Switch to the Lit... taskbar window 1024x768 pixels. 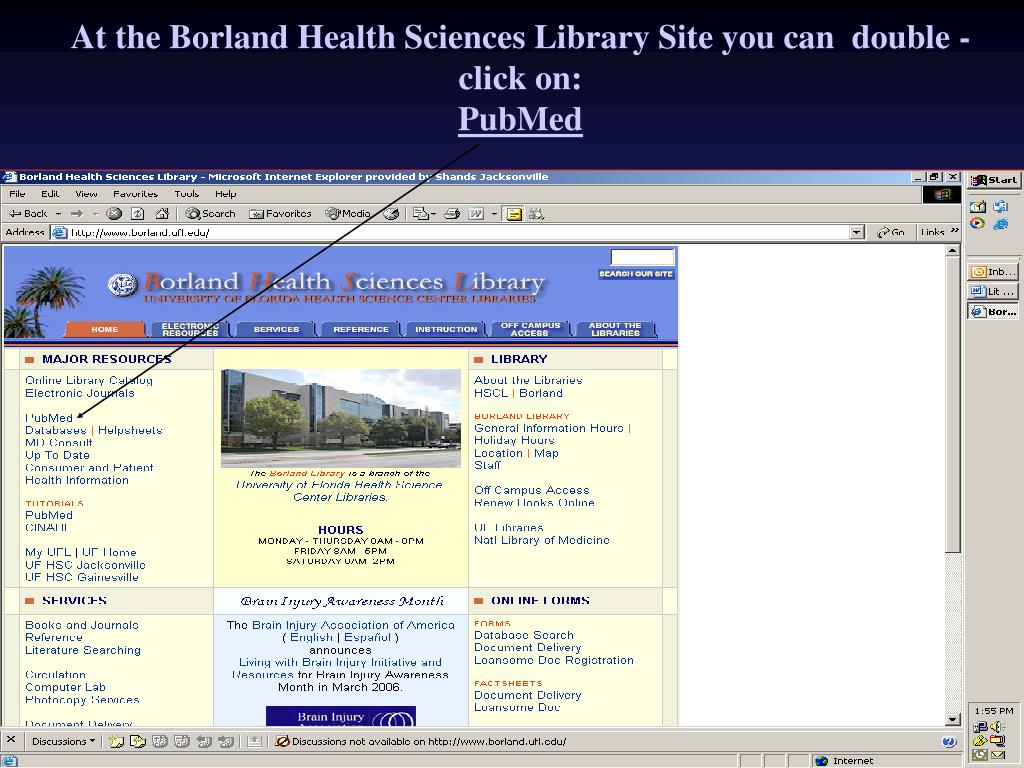coord(993,291)
